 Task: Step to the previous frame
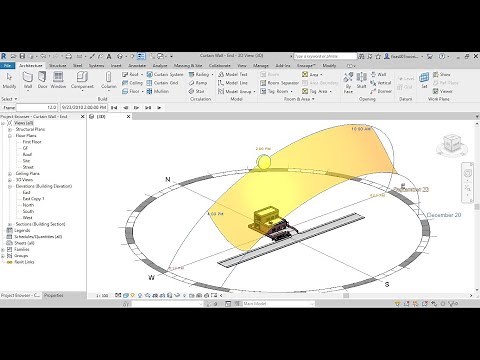(125, 108)
